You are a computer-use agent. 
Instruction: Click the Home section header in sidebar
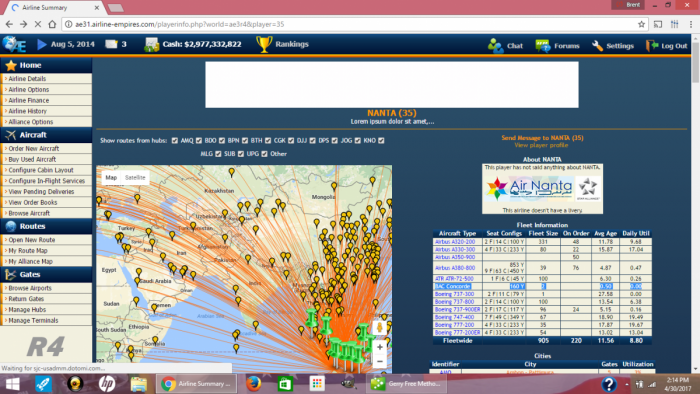point(46,65)
